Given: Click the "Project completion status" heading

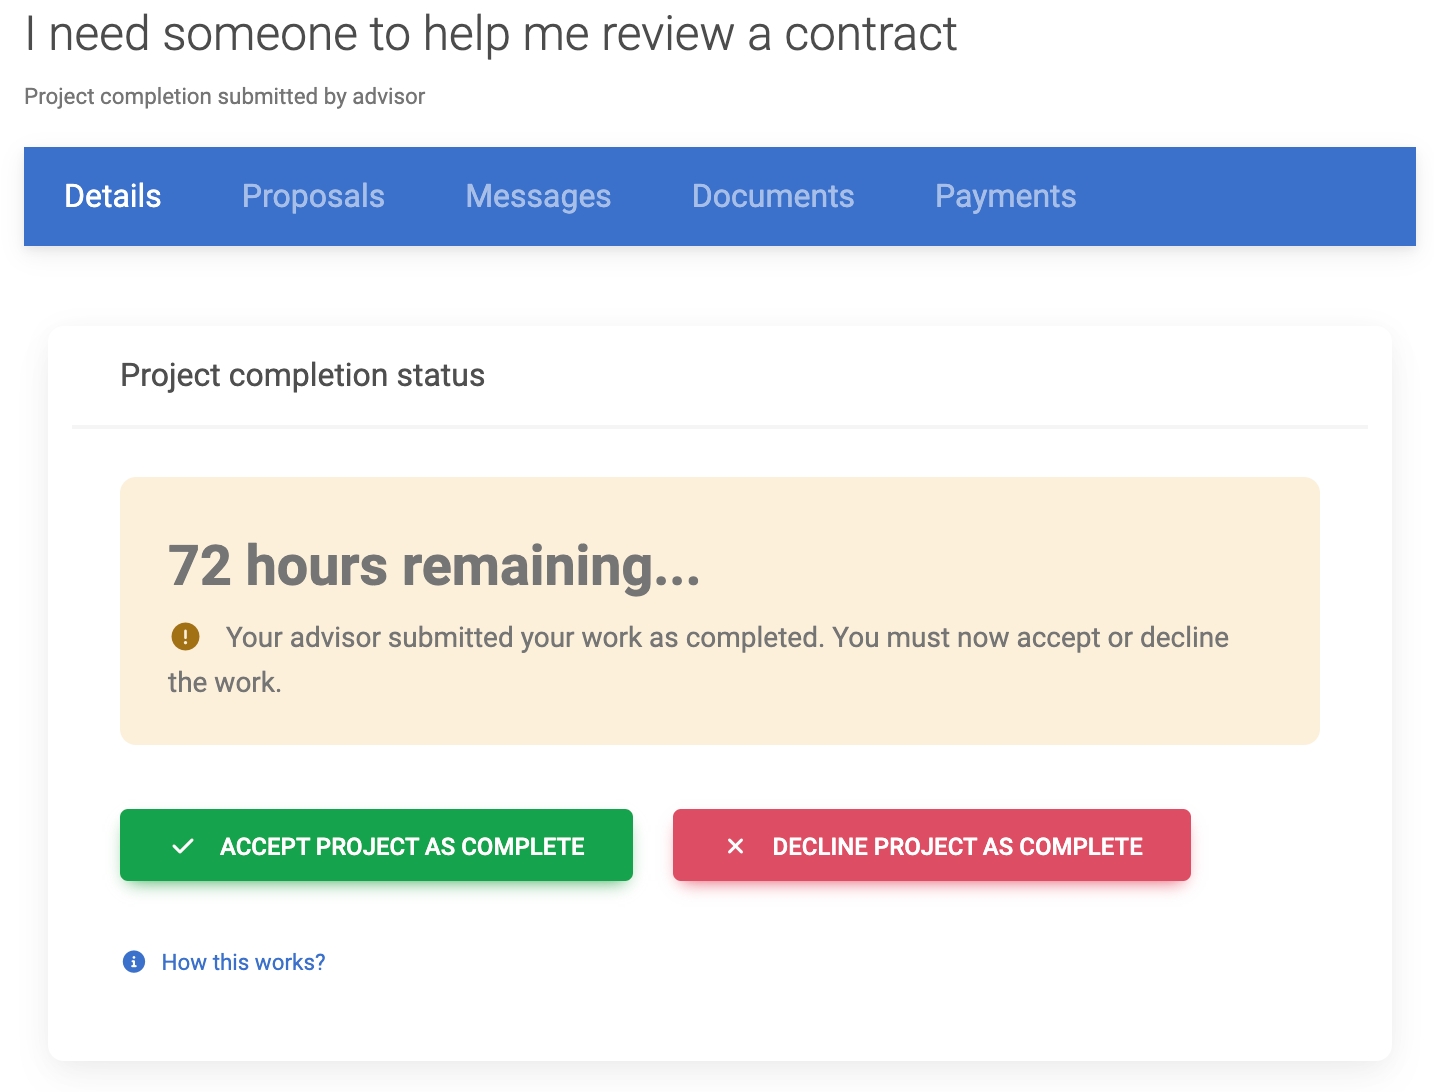Looking at the screenshot, I should coord(302,375).
